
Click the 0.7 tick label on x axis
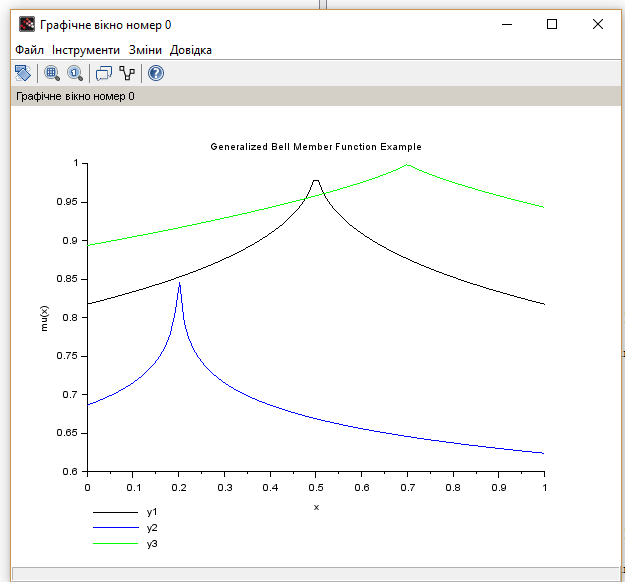coord(407,488)
